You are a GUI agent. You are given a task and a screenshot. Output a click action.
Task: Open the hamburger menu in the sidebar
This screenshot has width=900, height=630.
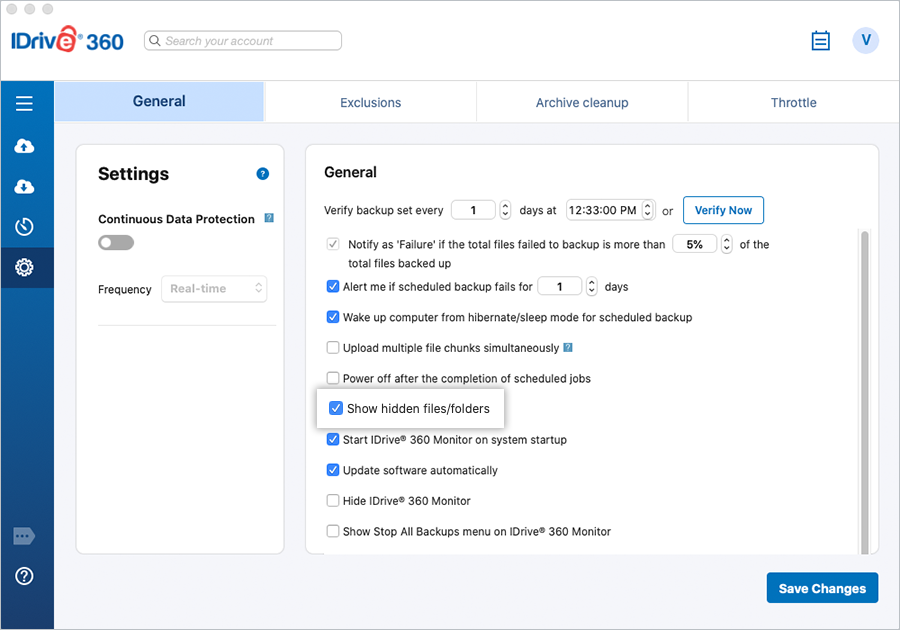[x=25, y=103]
